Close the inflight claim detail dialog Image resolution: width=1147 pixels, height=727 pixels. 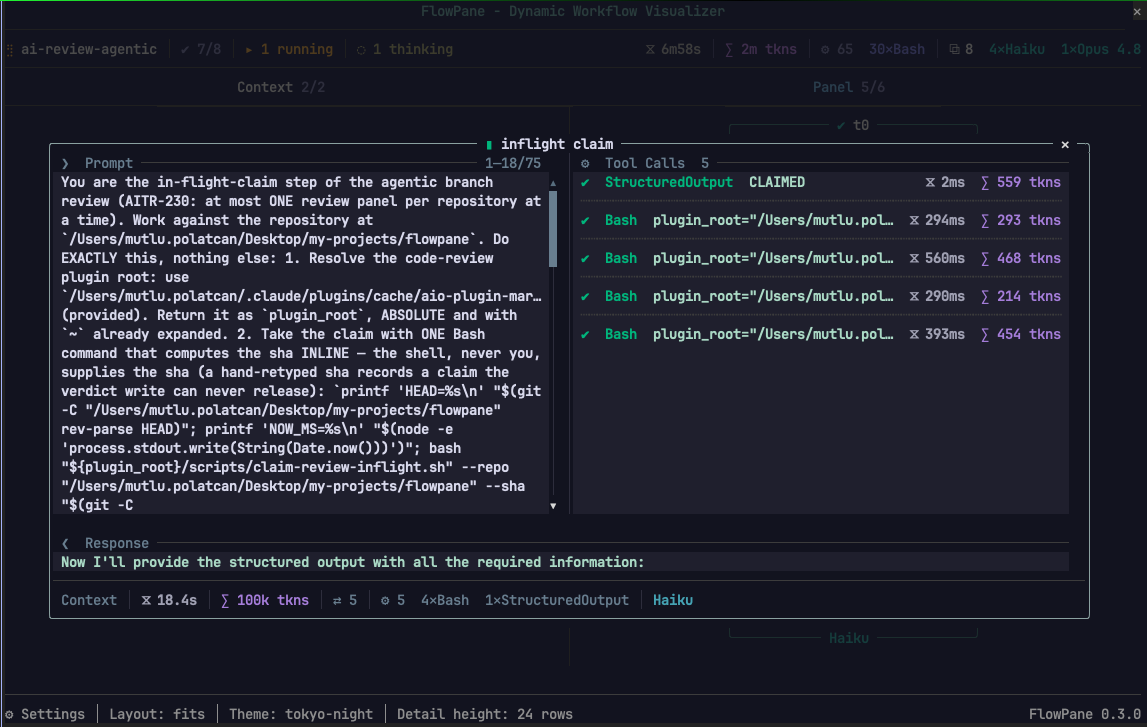coord(1065,144)
